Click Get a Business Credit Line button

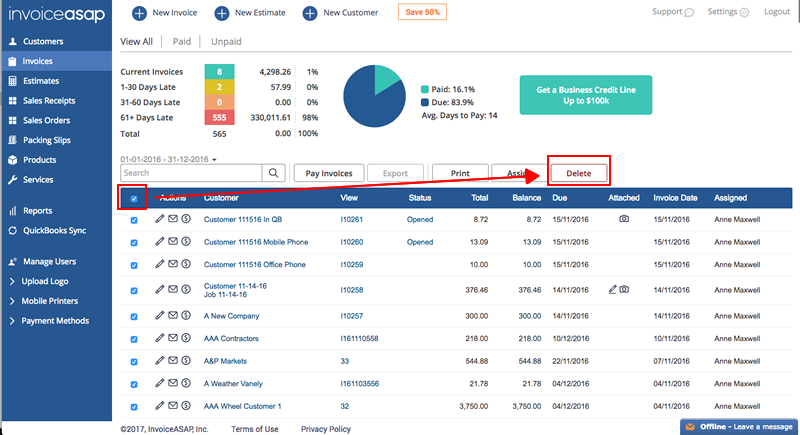(x=585, y=96)
